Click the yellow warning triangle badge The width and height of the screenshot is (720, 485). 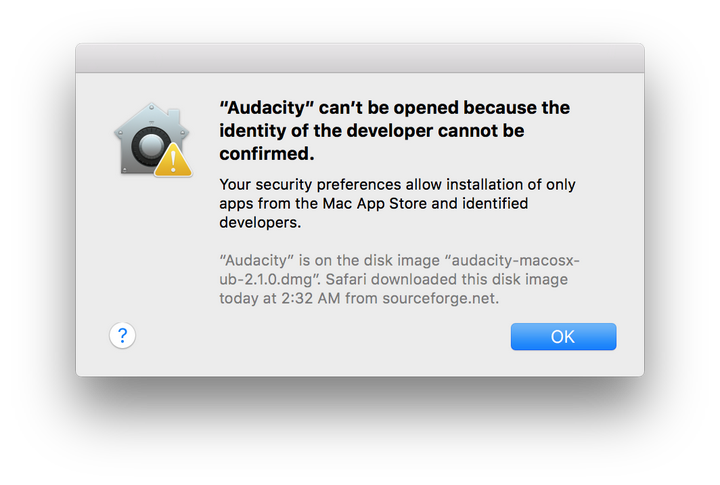173,159
